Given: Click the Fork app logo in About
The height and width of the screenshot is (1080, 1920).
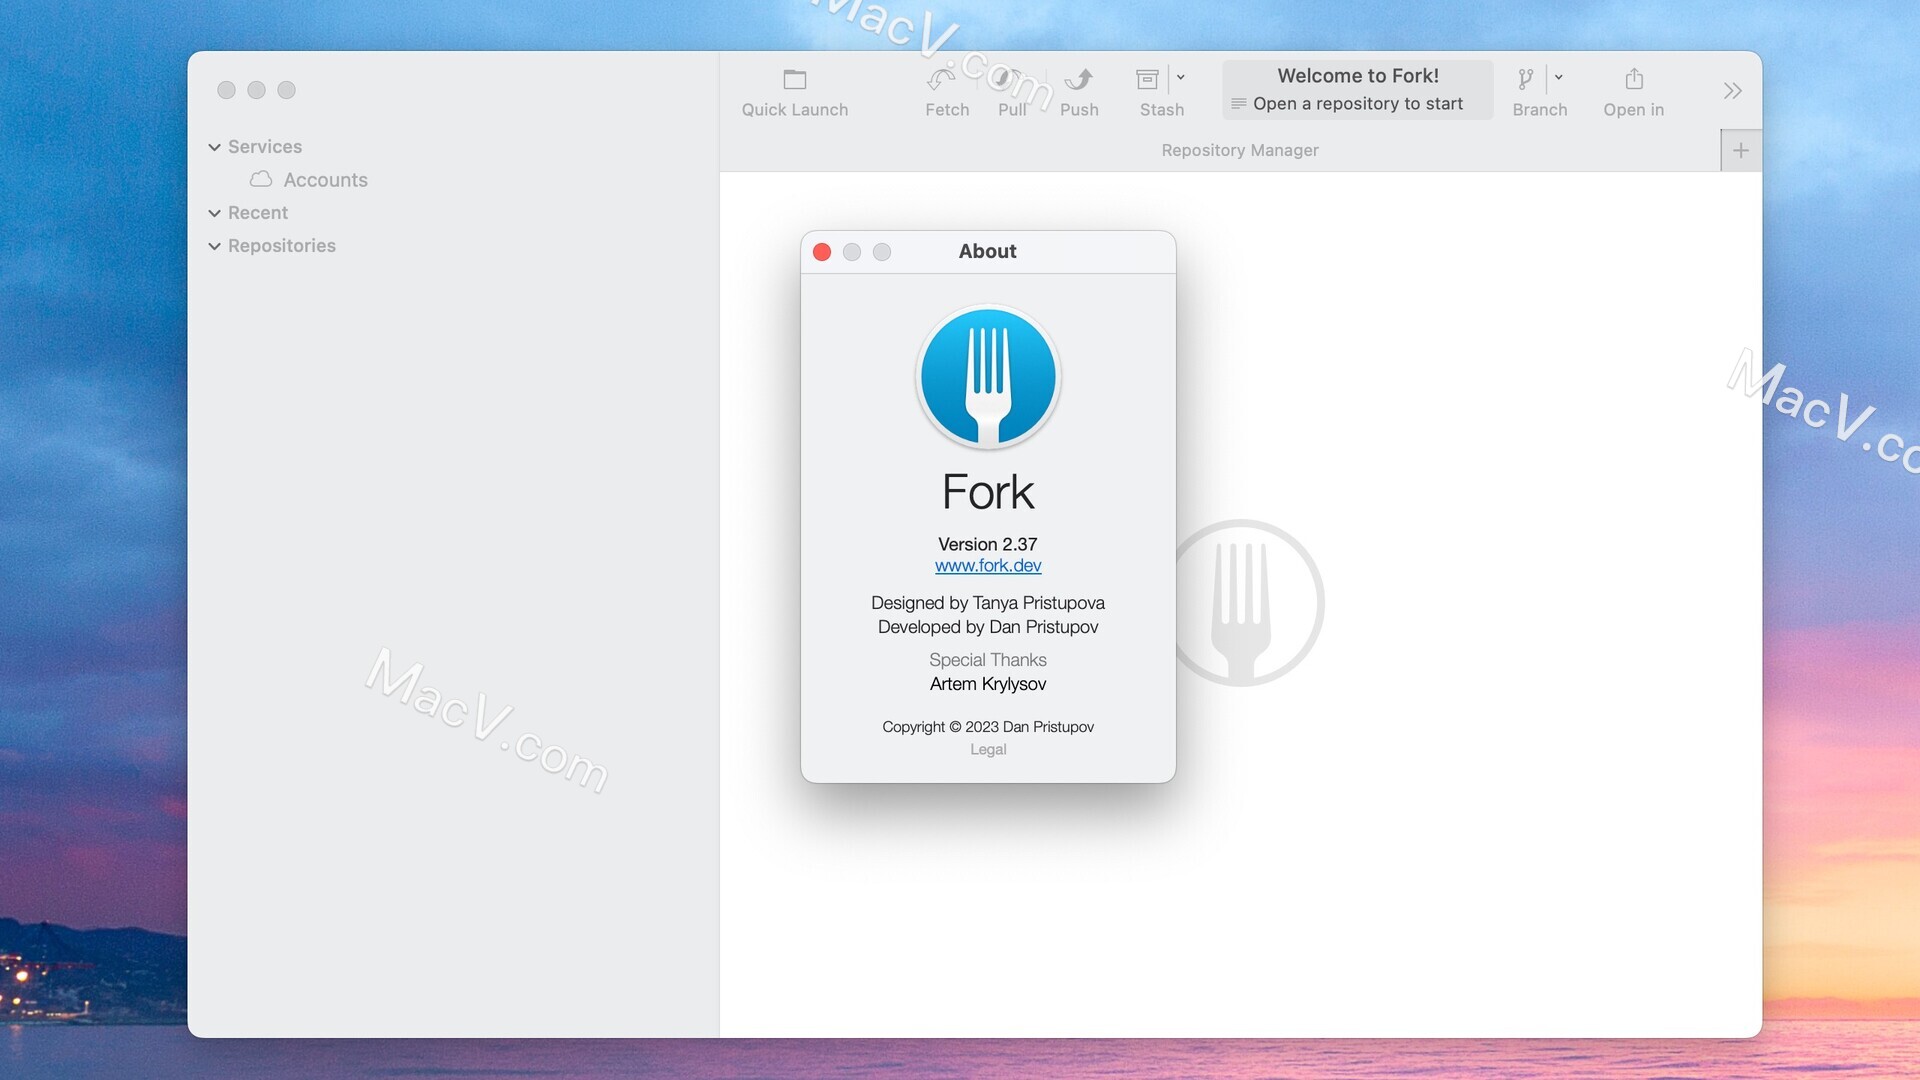Looking at the screenshot, I should tap(988, 377).
